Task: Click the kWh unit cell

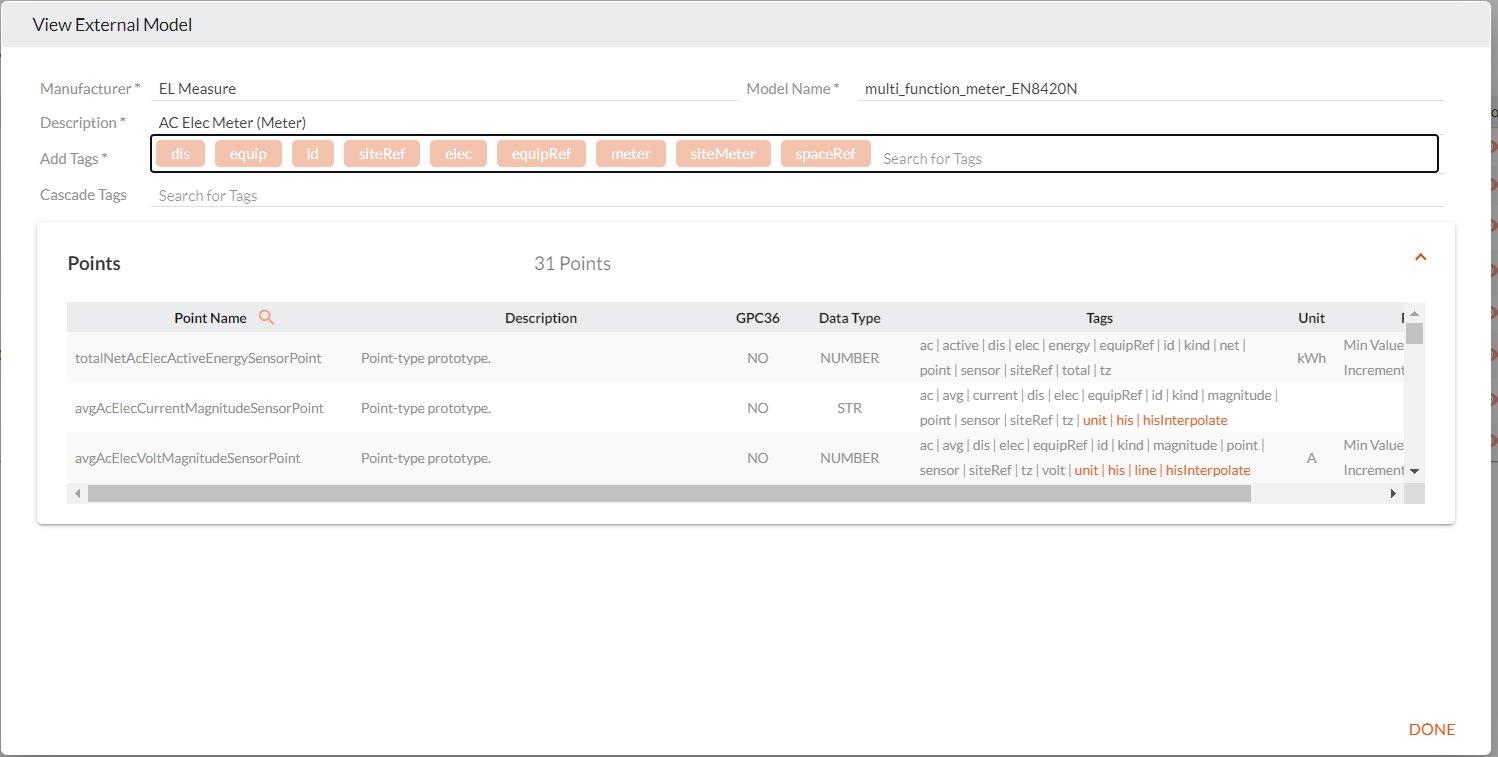Action: pos(1311,358)
